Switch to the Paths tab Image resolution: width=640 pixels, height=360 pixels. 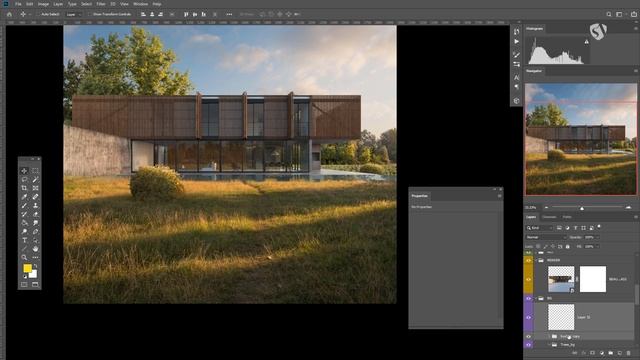pyautogui.click(x=567, y=217)
